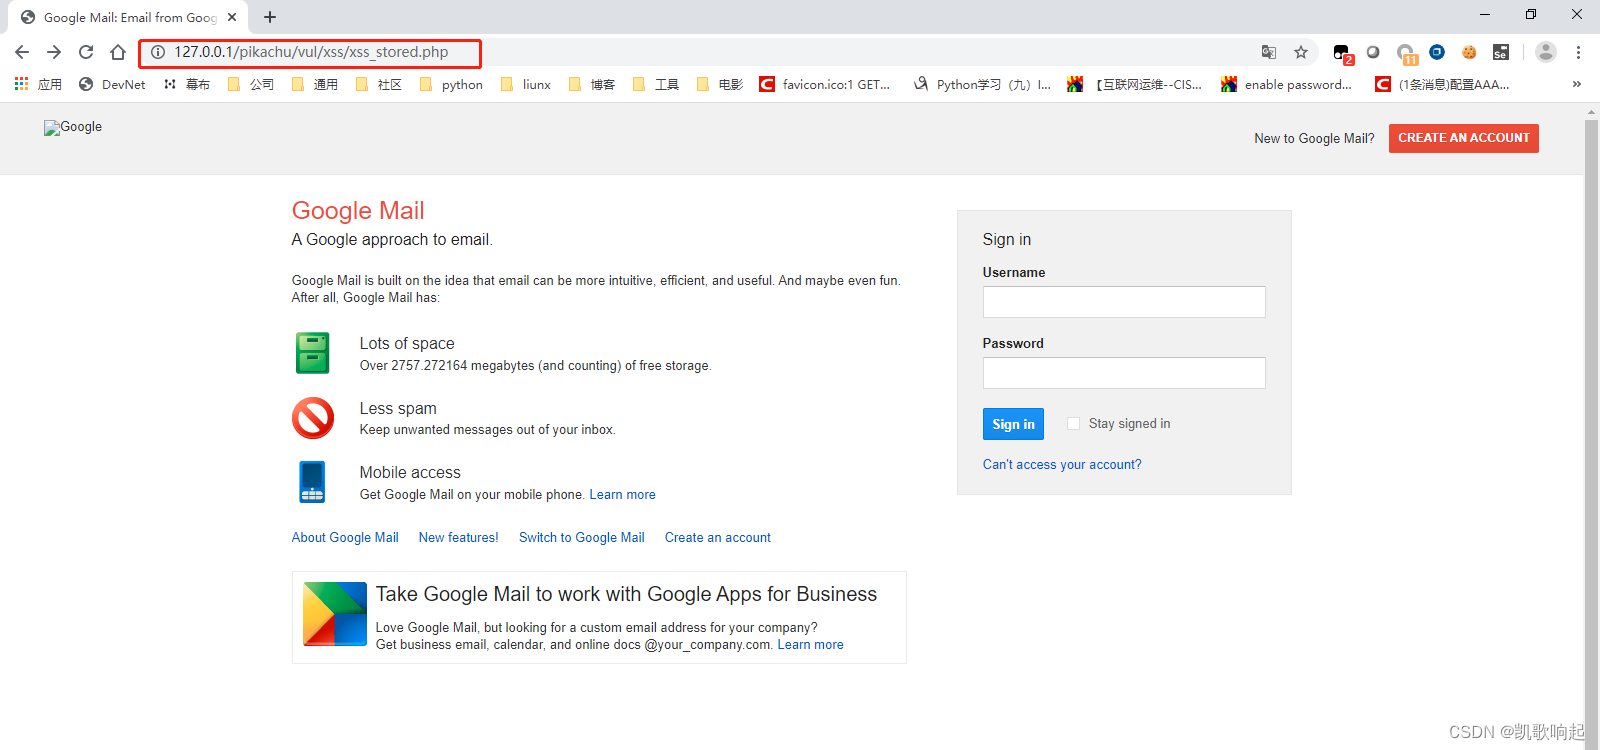The height and width of the screenshot is (750, 1600).
Task: Open the Python学习 bookmark
Action: click(x=982, y=84)
